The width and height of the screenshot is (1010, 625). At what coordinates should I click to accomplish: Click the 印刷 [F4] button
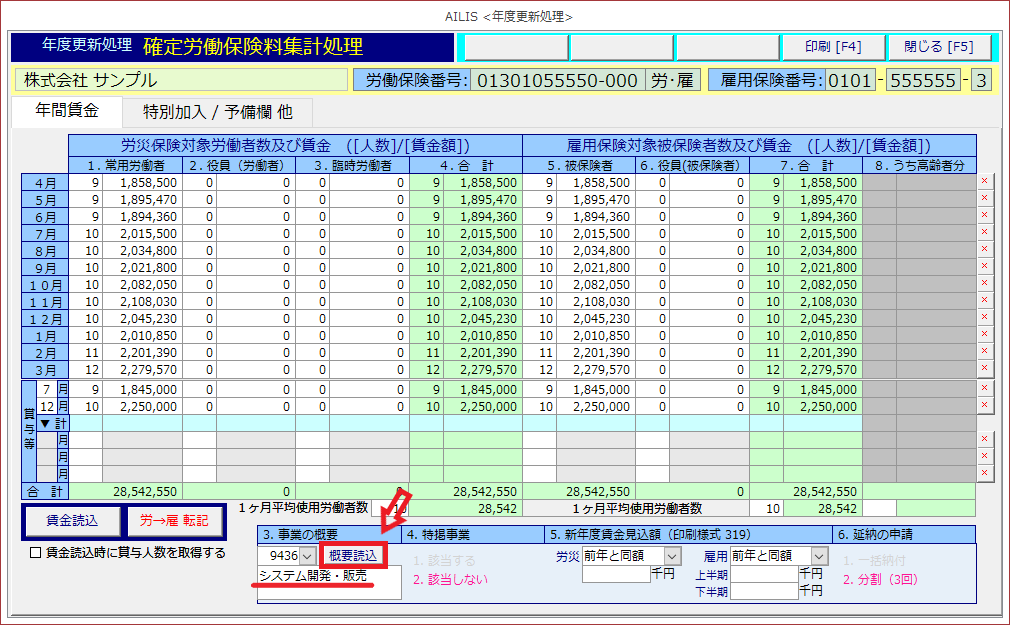click(832, 47)
